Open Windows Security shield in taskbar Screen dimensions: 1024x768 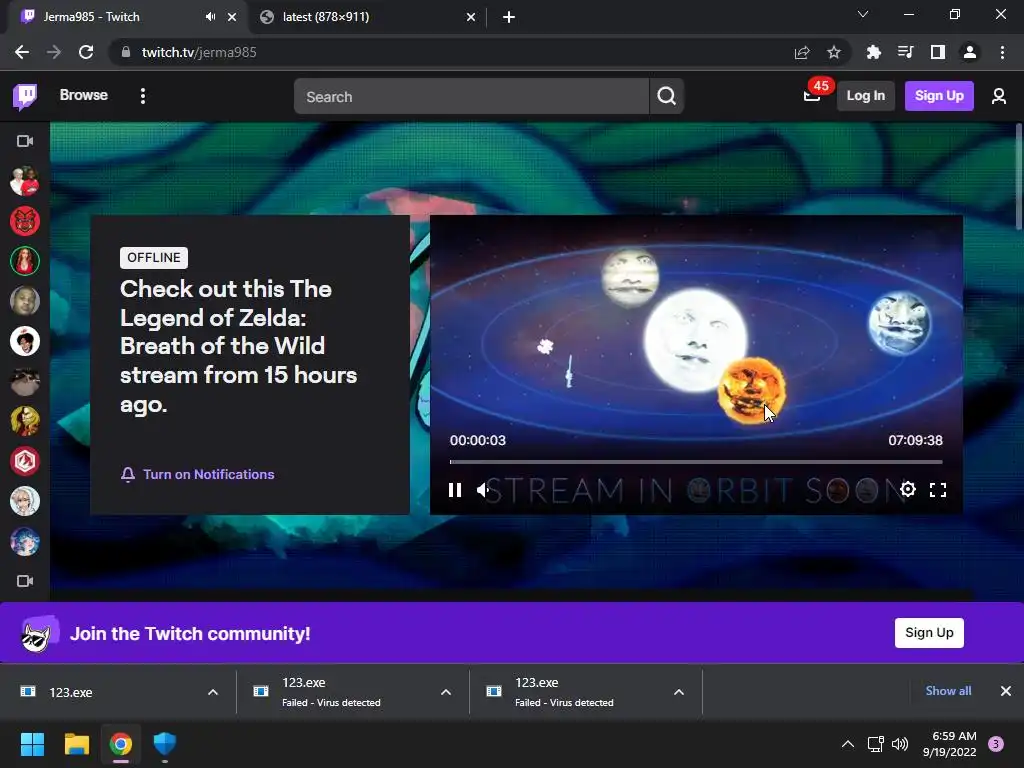[x=165, y=744]
